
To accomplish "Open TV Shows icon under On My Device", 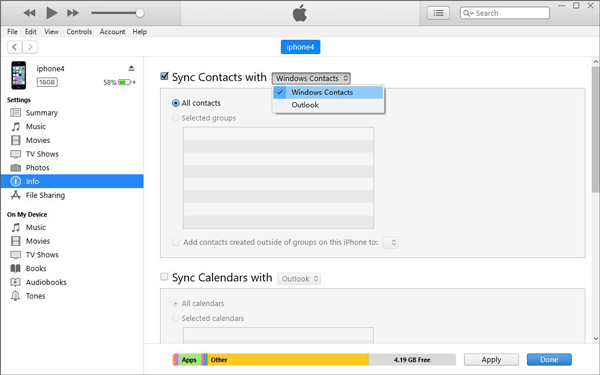I will [x=16, y=255].
